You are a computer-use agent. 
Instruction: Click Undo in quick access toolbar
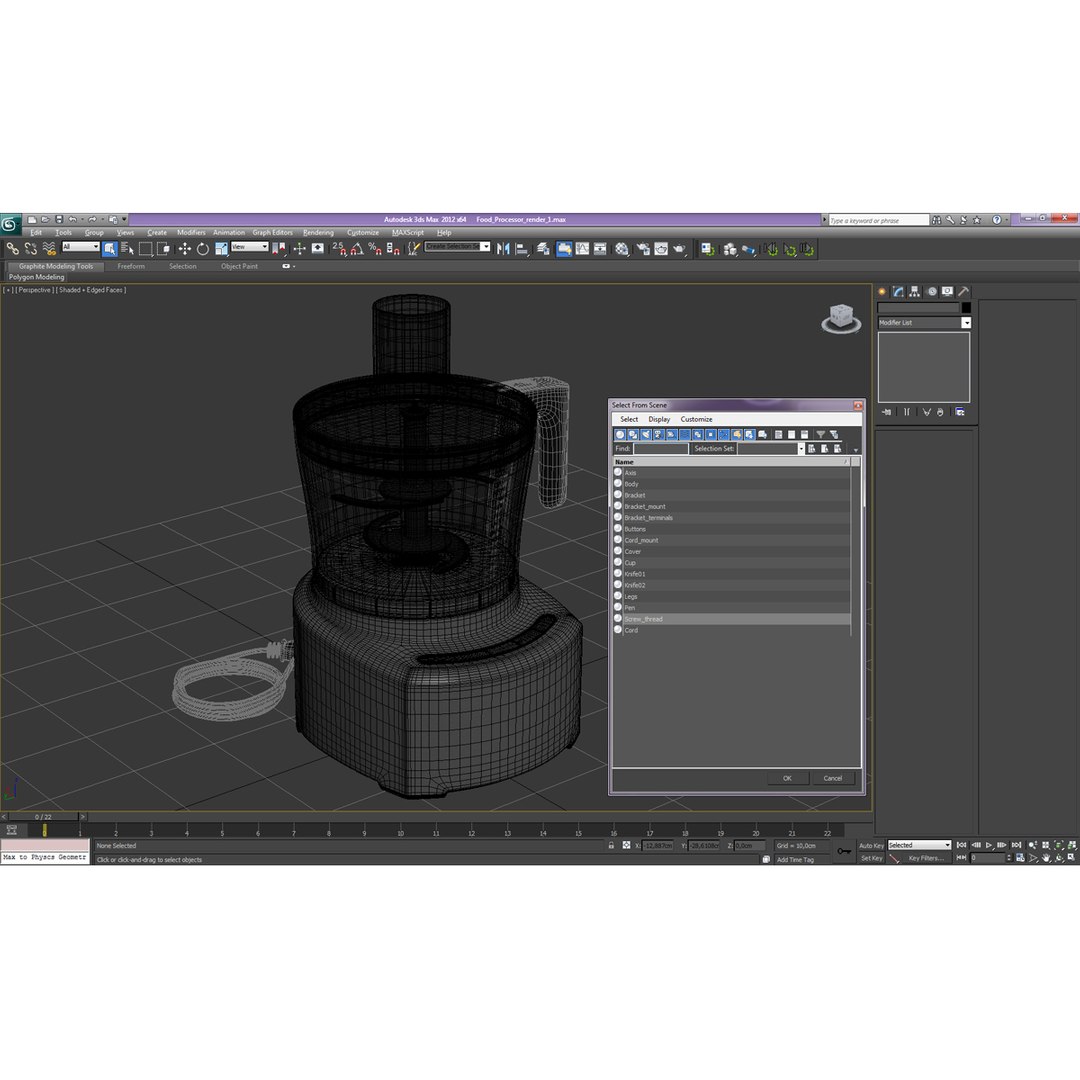click(72, 219)
